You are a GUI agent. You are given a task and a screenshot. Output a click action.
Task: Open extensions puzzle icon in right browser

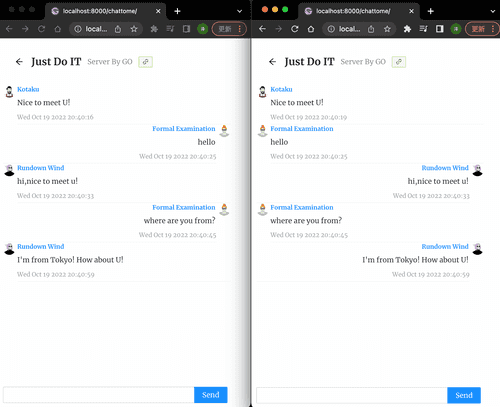tap(407, 29)
